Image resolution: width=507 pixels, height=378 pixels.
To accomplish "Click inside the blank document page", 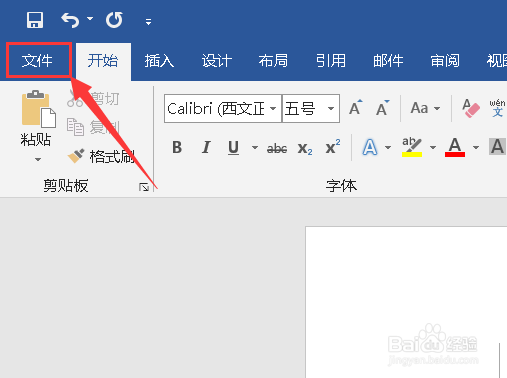I will pyautogui.click(x=406, y=302).
